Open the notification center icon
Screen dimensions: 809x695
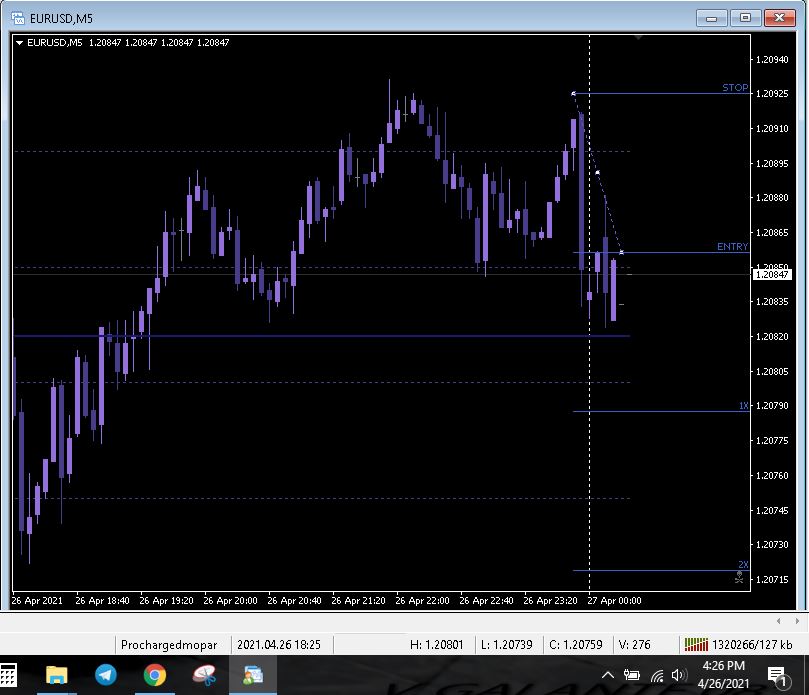pyautogui.click(x=779, y=676)
